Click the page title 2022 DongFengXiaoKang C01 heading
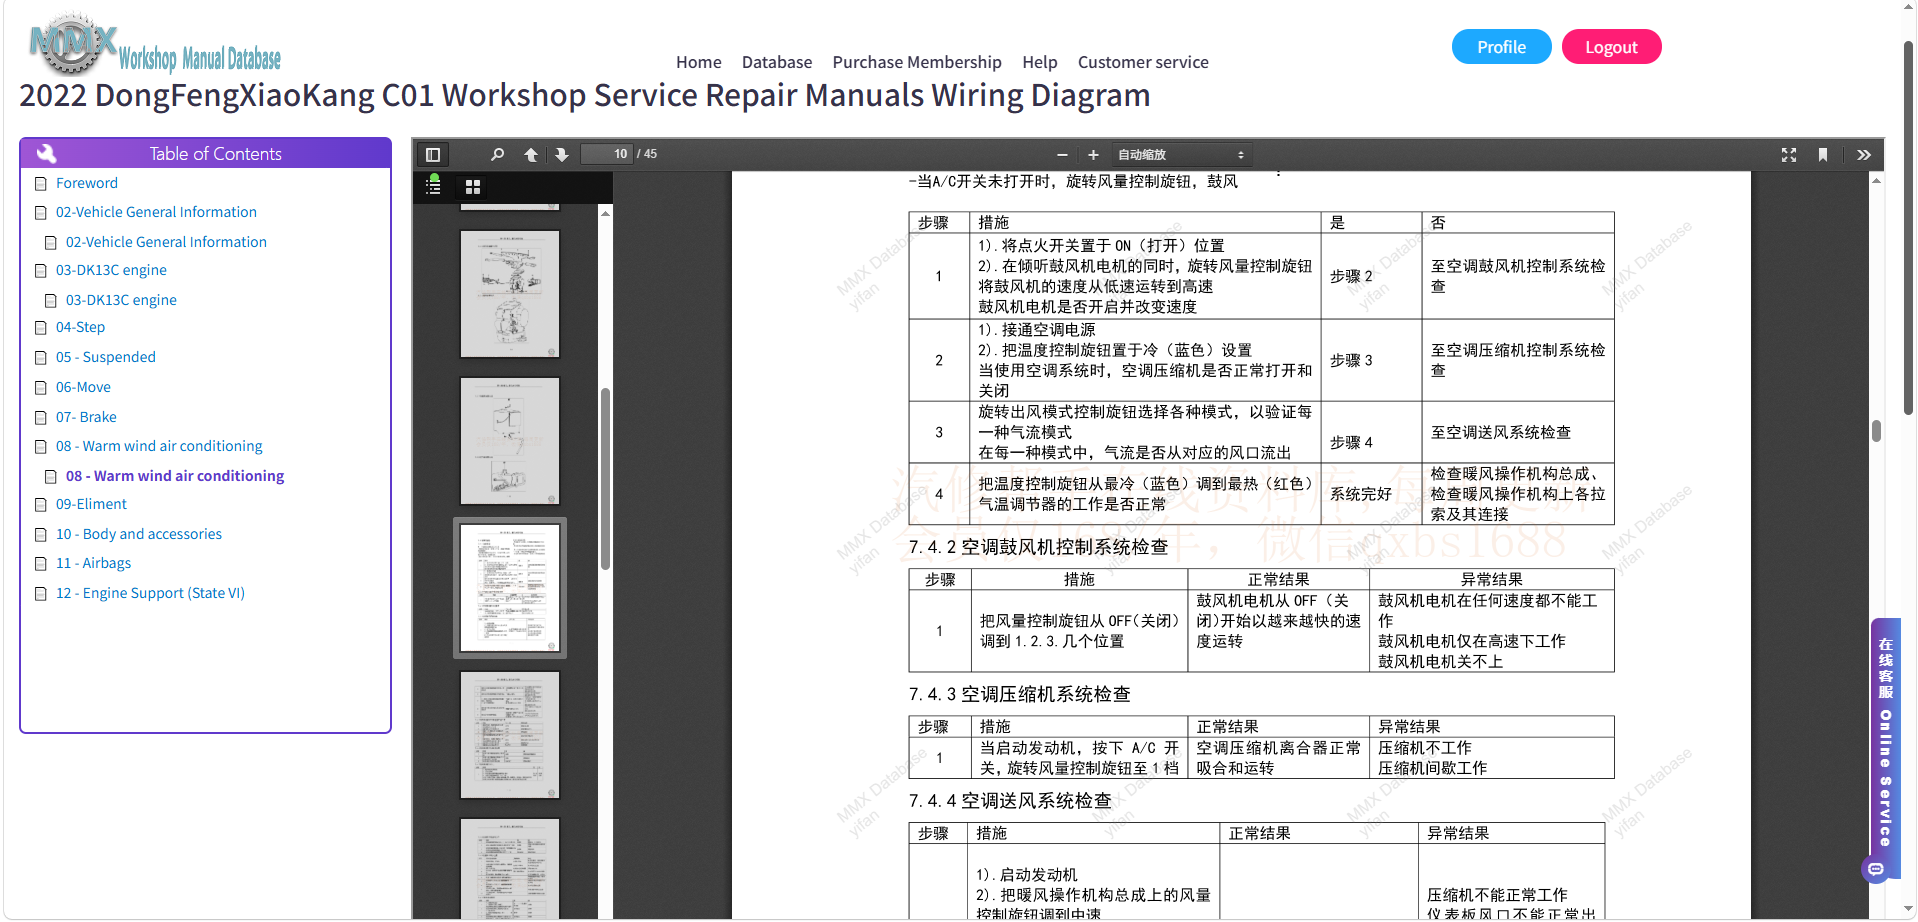This screenshot has width=1918, height=922. pos(585,95)
